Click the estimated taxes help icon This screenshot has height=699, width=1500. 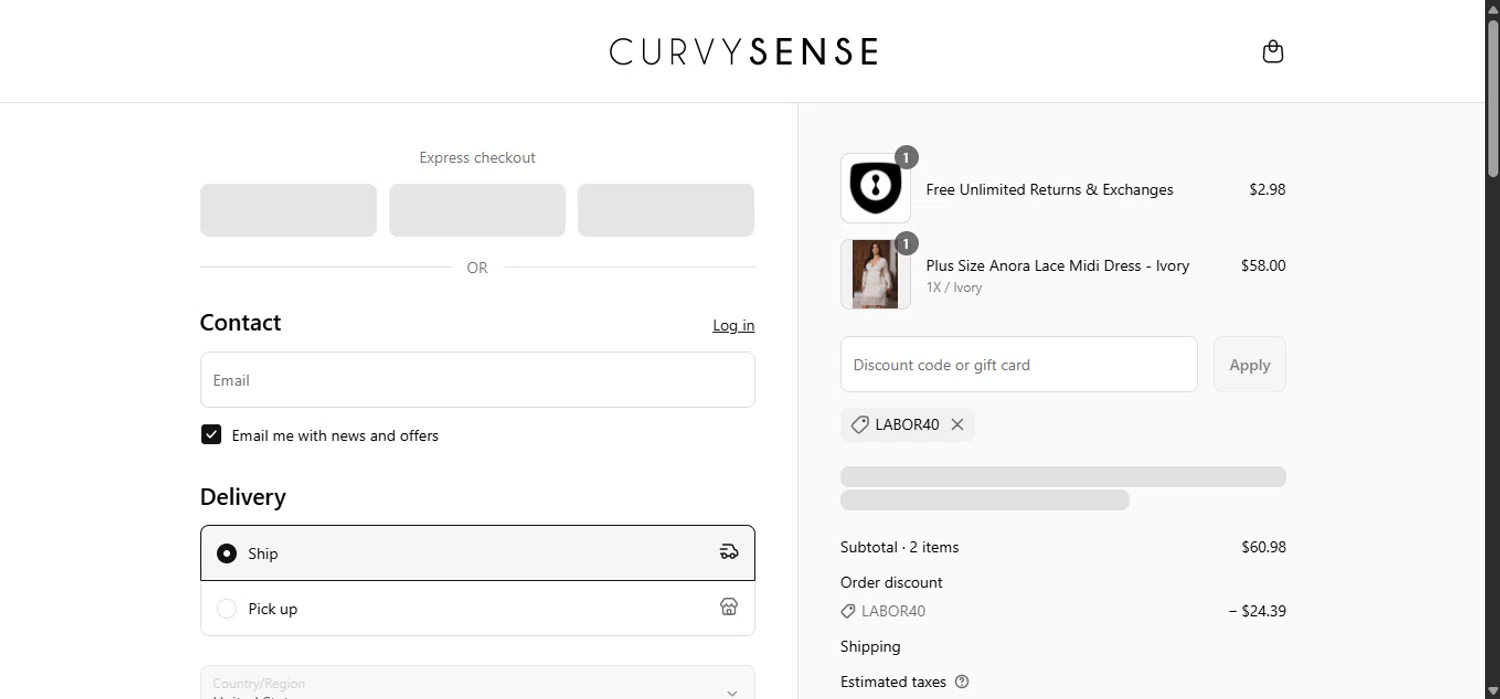(962, 682)
